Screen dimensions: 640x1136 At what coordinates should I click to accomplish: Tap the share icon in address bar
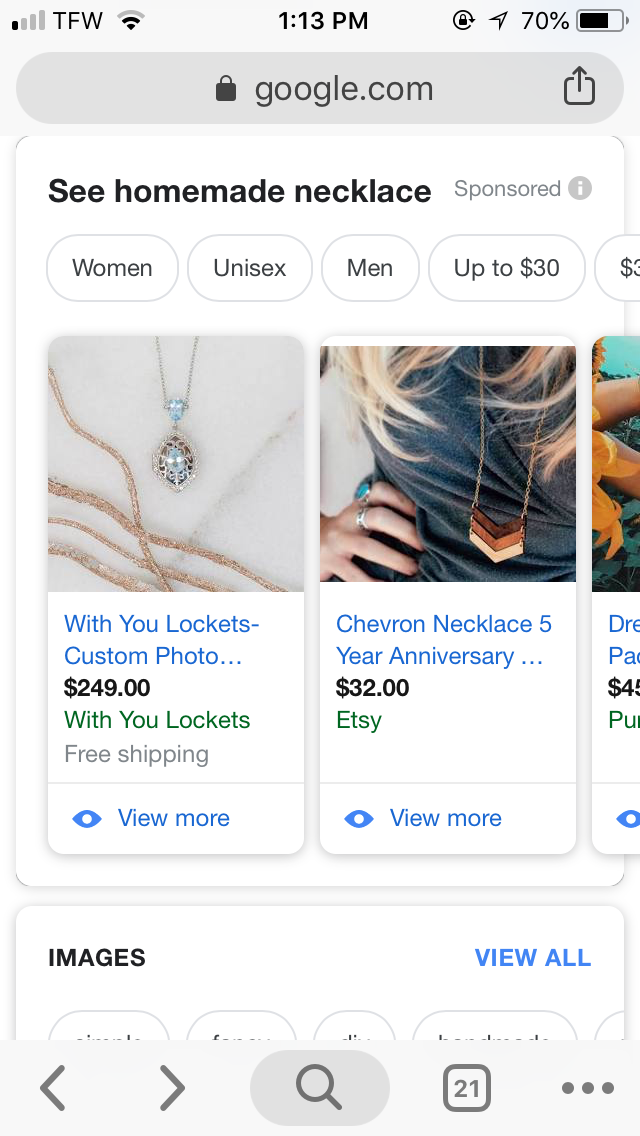(x=579, y=88)
